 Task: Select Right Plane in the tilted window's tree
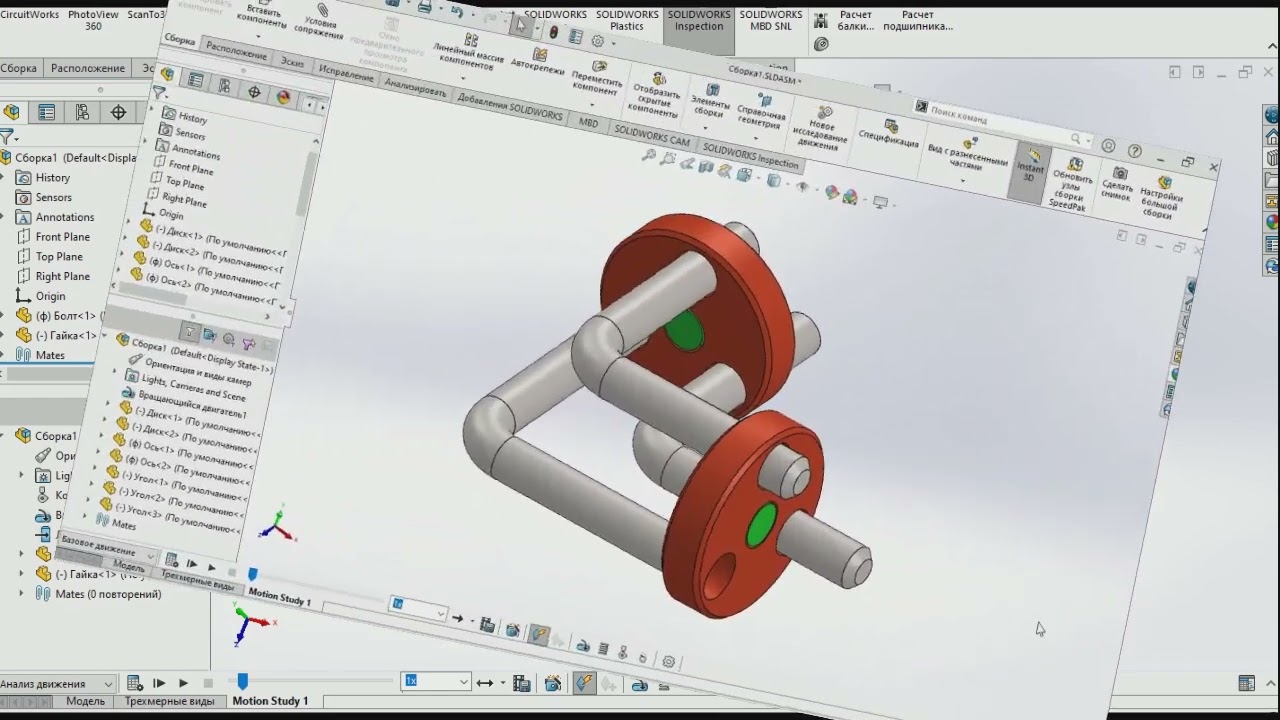(x=183, y=199)
